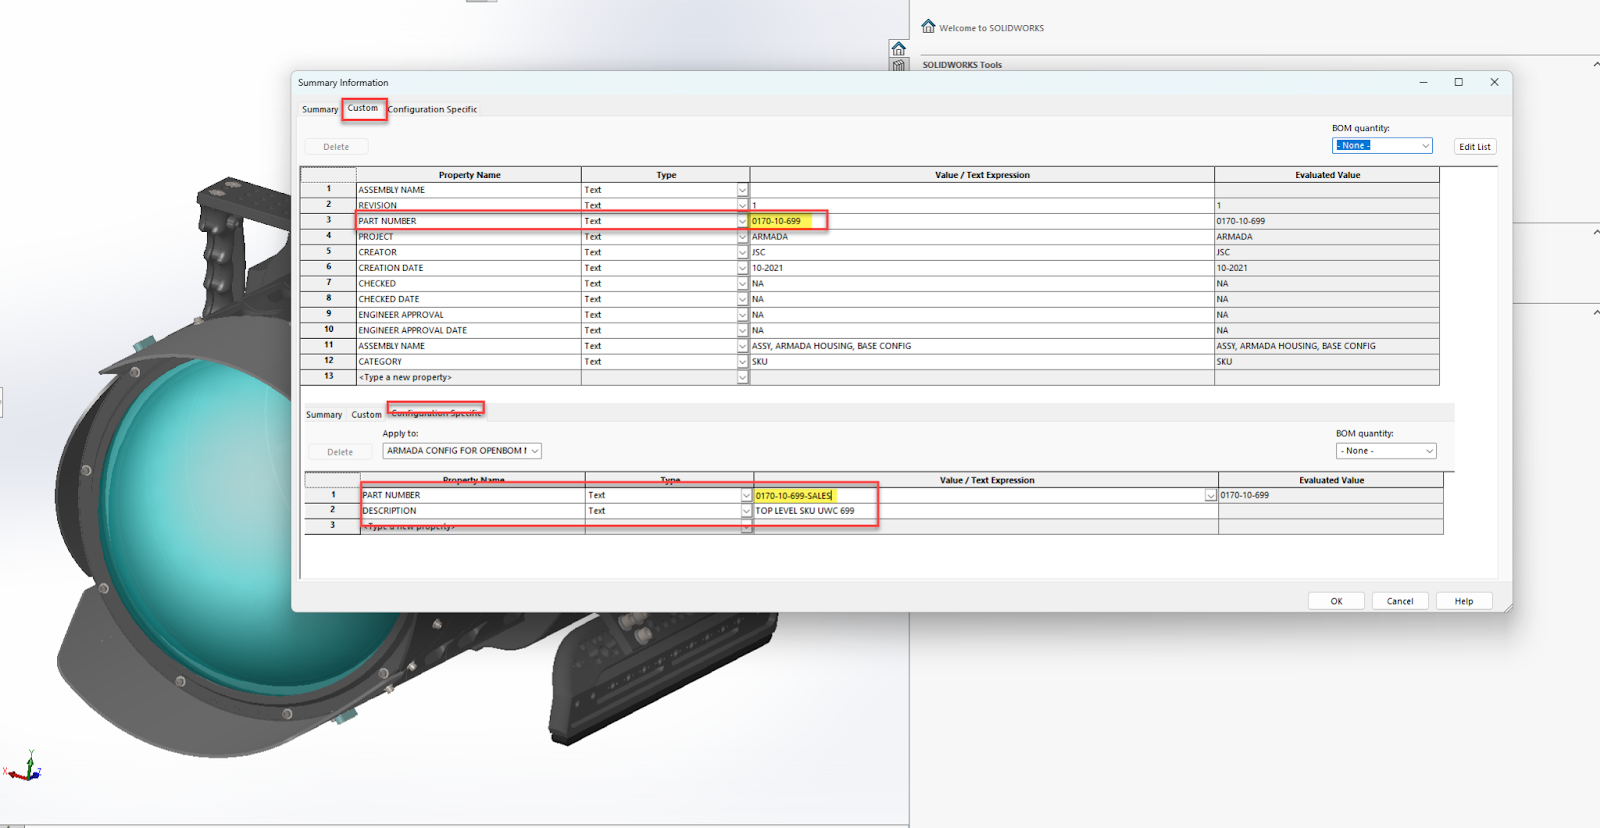This screenshot has width=1600, height=828.
Task: Click 'ARMADA' value in PROJECT row
Action: pos(982,237)
